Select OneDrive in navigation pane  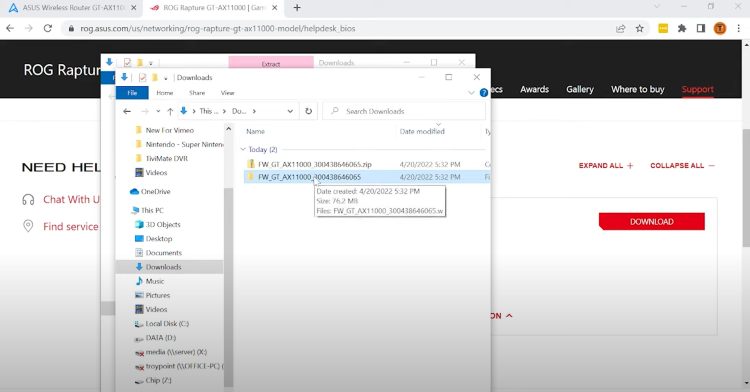[155, 192]
